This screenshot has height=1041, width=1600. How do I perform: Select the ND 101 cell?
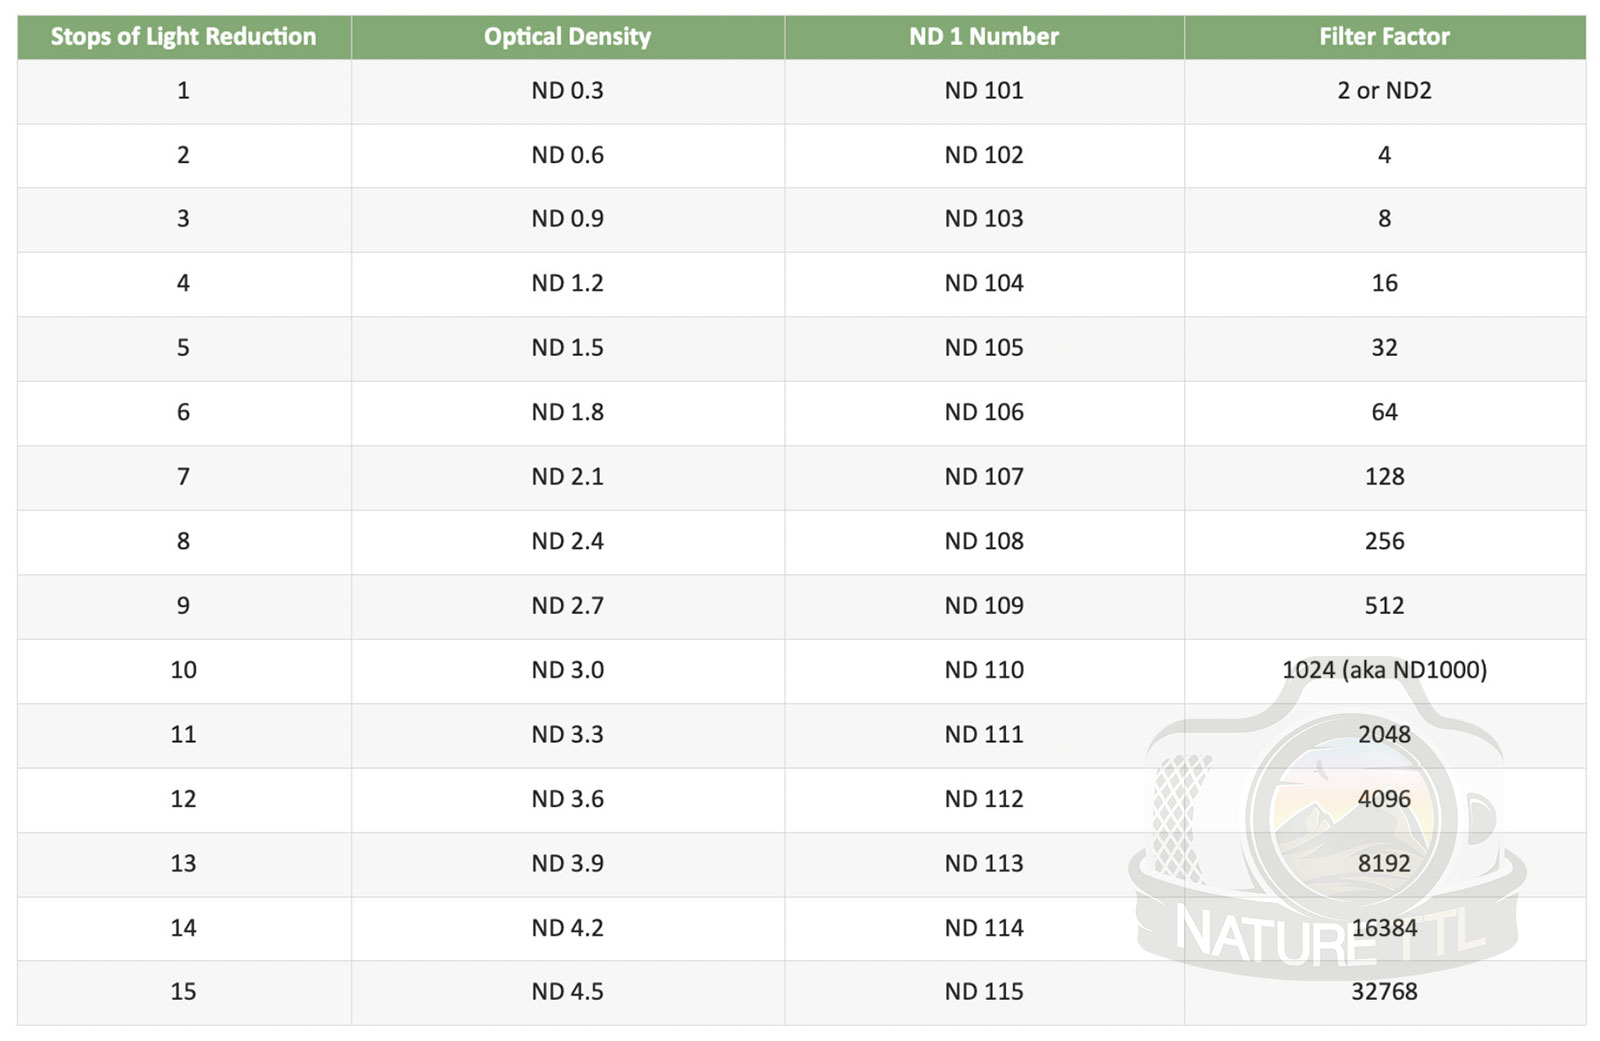tap(984, 91)
